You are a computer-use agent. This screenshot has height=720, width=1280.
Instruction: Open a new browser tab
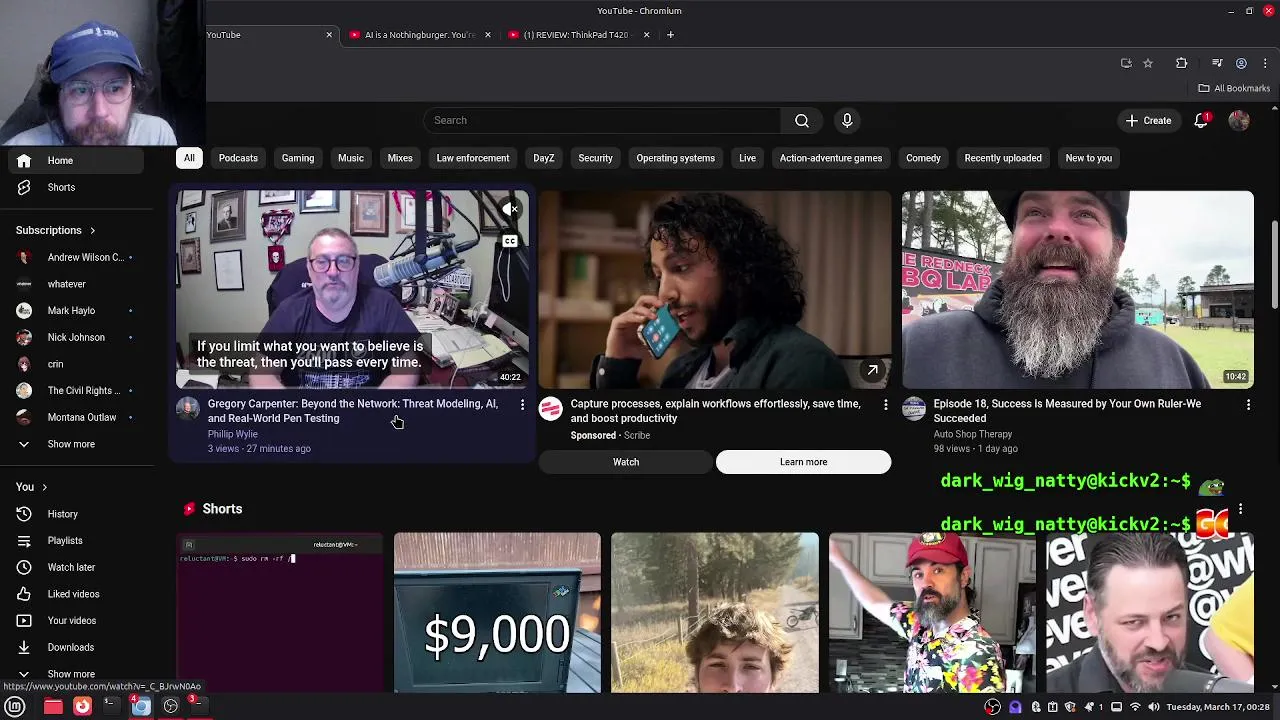(670, 35)
